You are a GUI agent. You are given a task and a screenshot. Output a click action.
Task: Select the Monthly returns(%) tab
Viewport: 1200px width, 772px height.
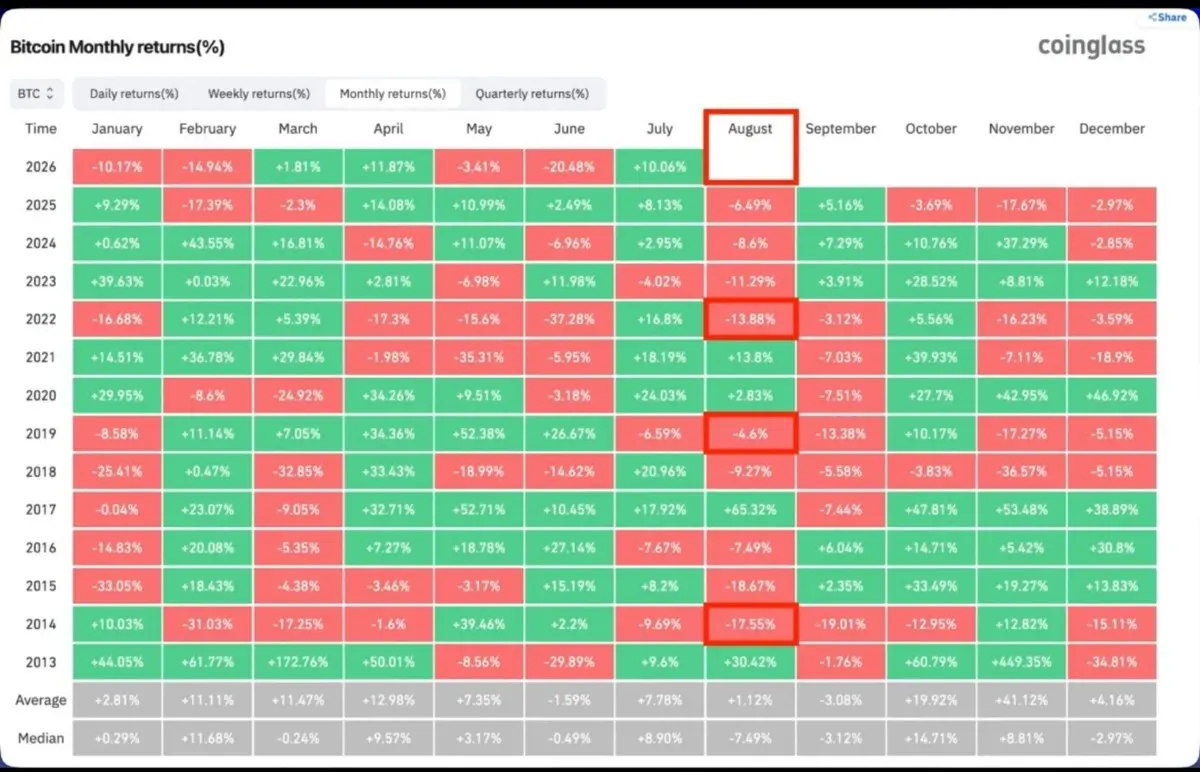click(x=393, y=94)
